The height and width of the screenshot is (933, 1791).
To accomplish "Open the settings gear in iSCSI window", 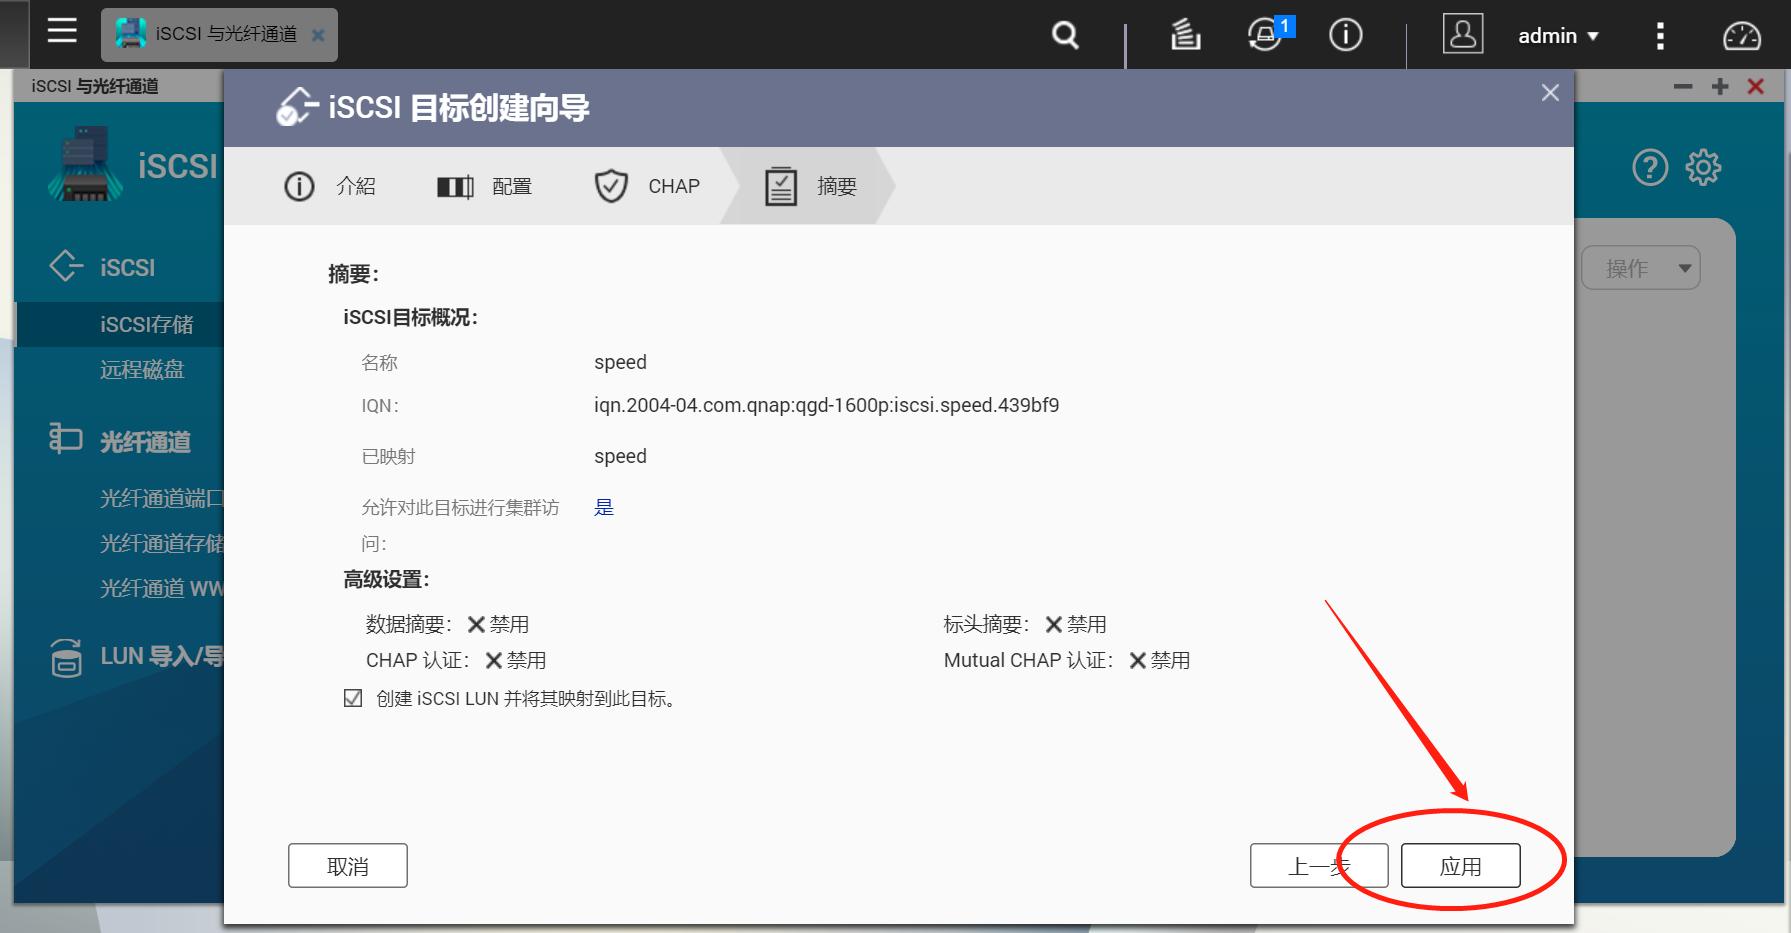I will (x=1704, y=166).
